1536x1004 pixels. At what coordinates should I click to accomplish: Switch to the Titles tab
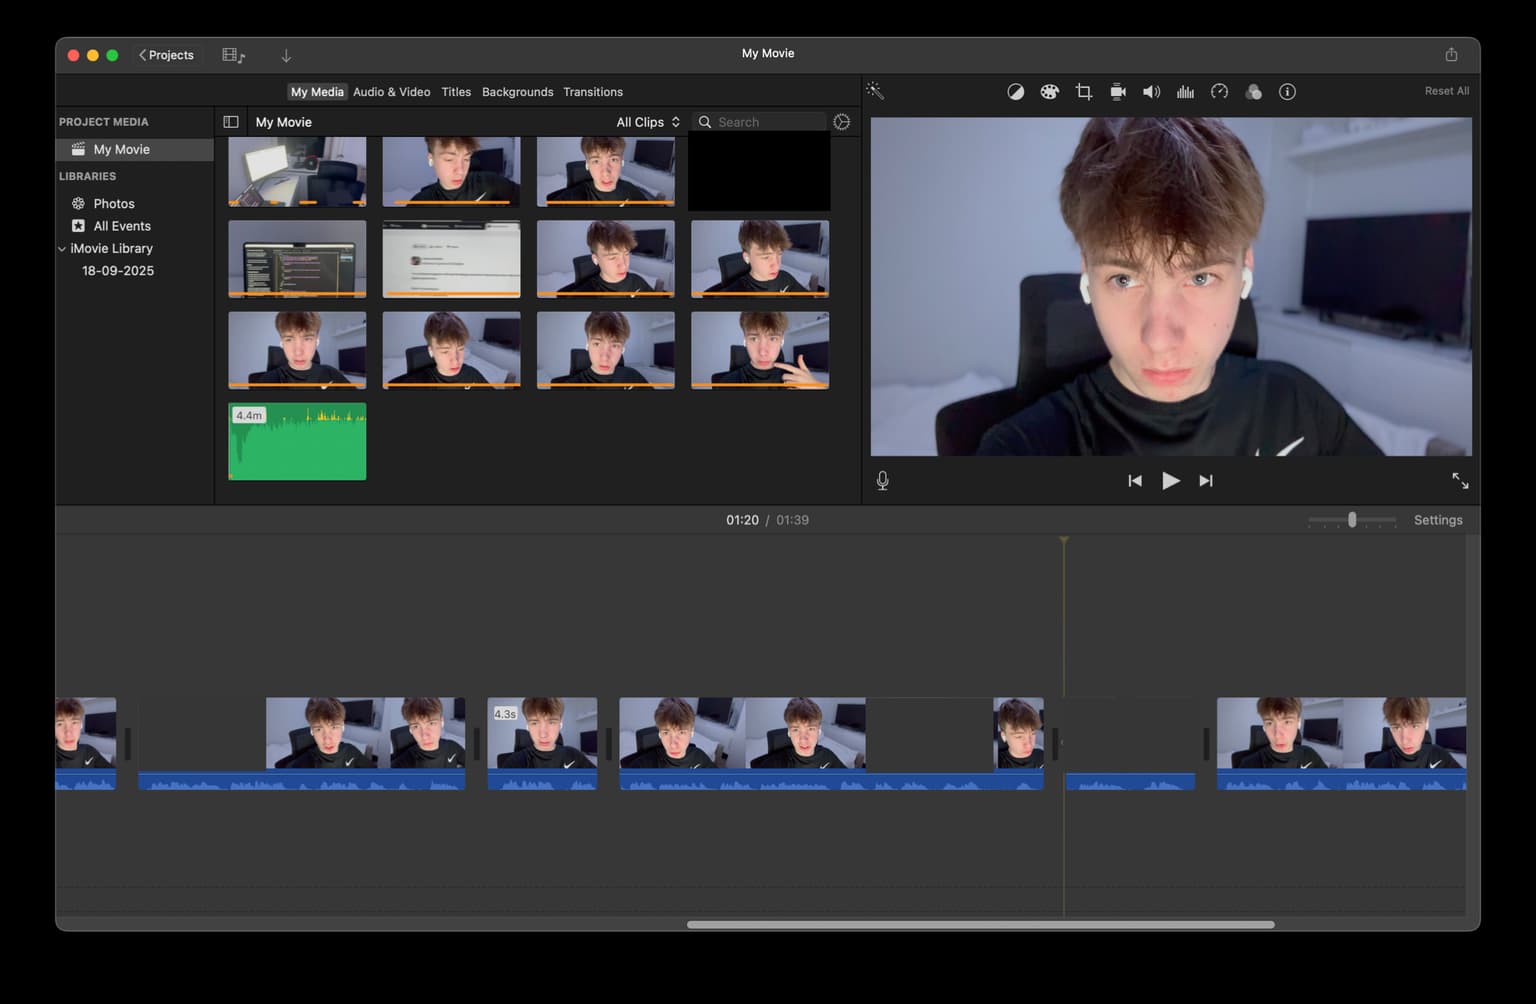[x=456, y=92]
